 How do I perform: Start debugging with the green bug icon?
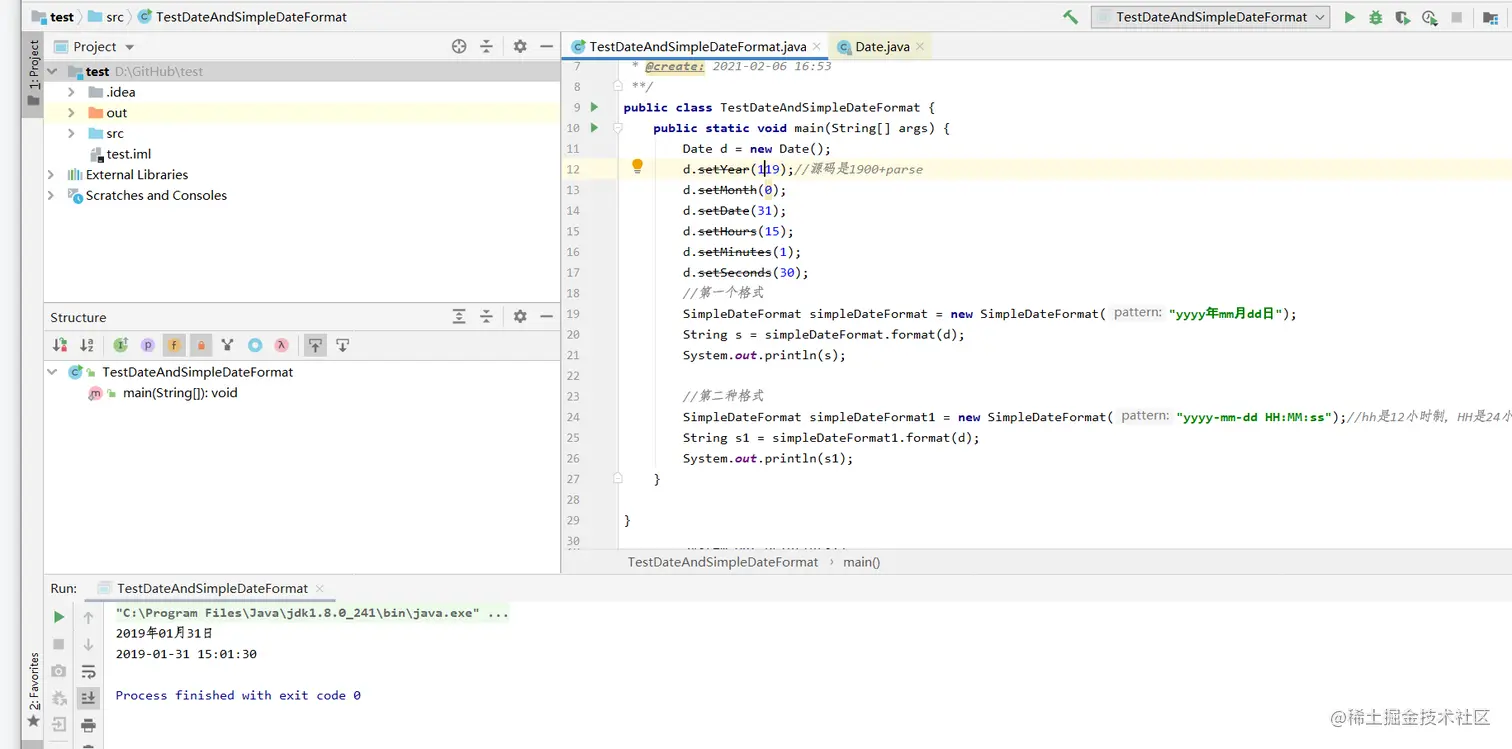click(x=1376, y=17)
